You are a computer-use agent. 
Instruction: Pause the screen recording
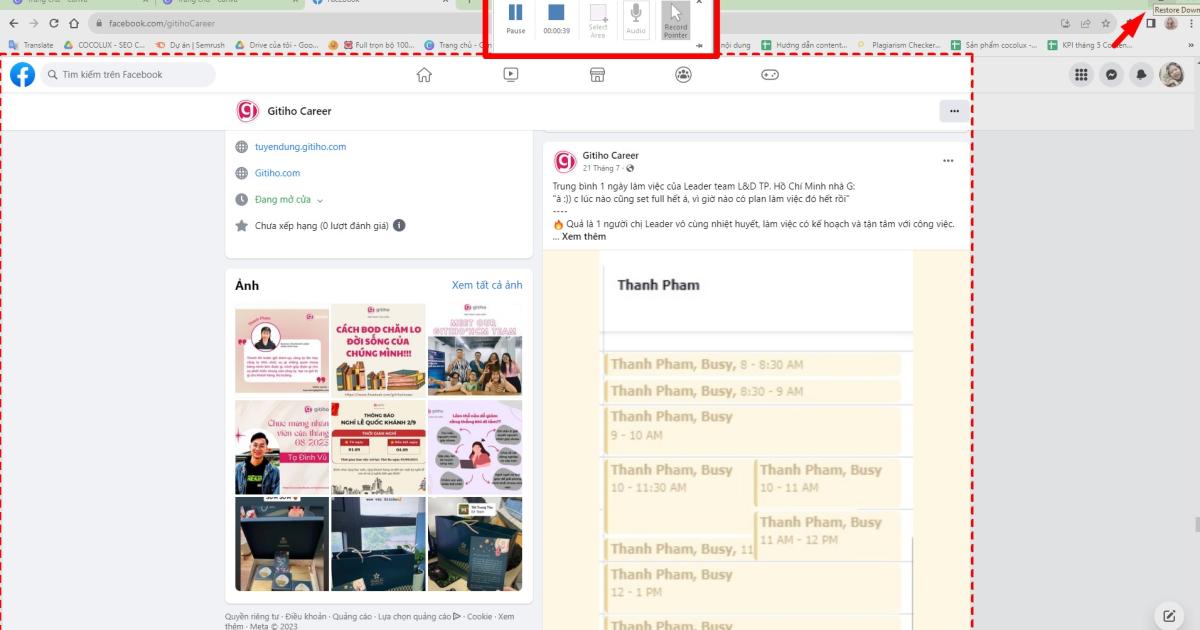pos(516,19)
